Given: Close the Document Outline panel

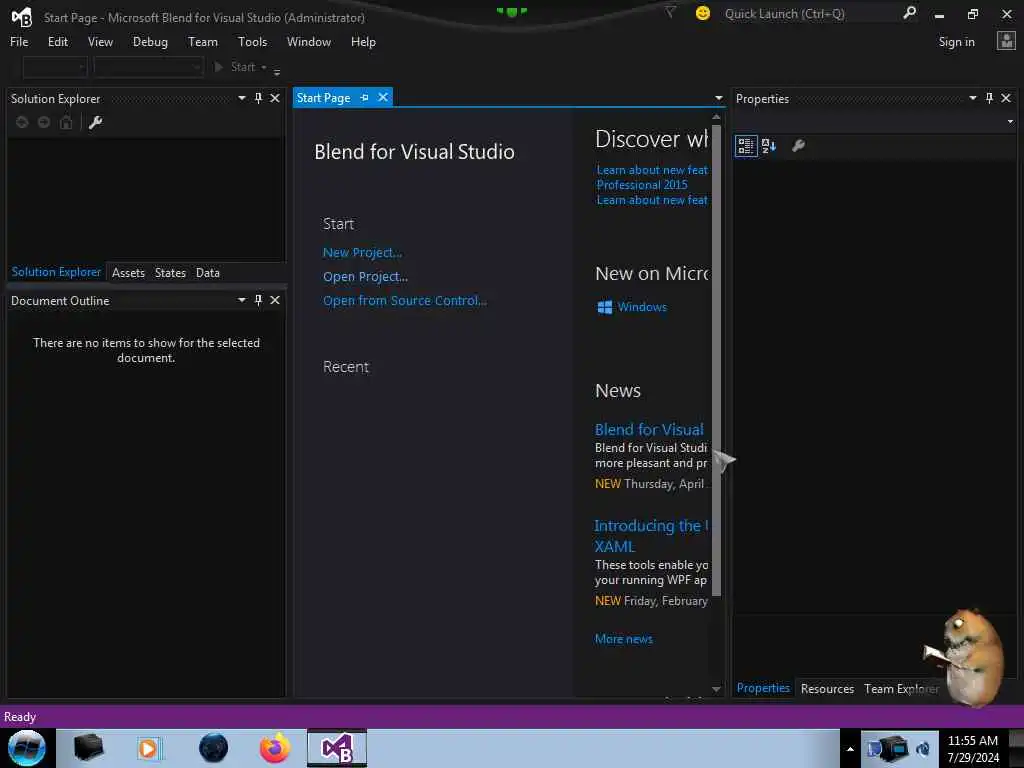Looking at the screenshot, I should [275, 300].
